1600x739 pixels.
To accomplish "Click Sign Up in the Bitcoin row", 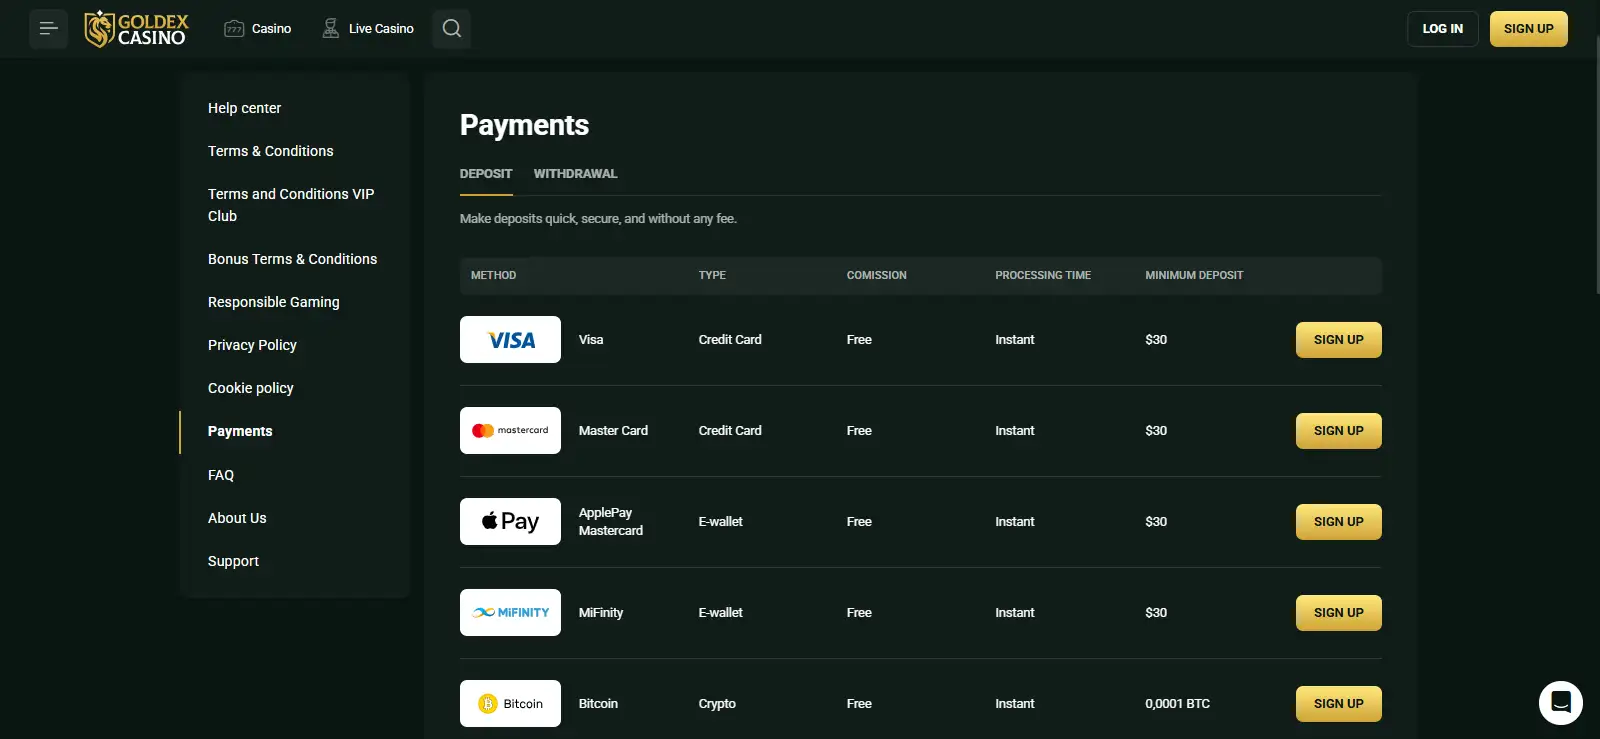I will coord(1338,704).
